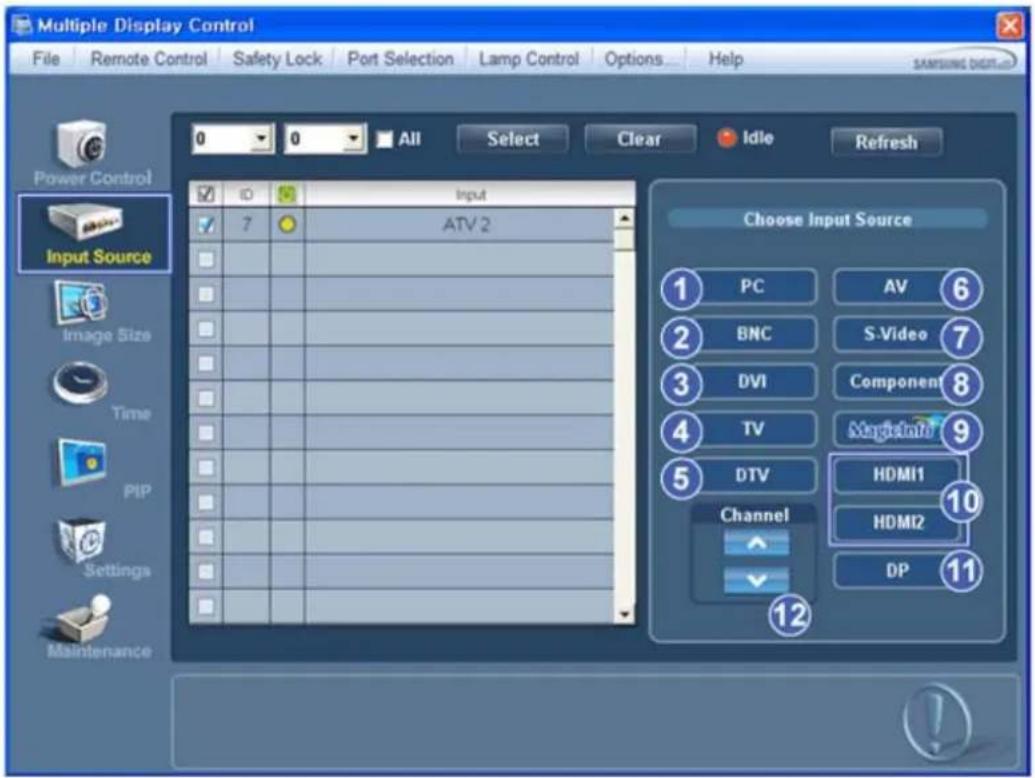
Task: Choose DVI input source
Action: [x=752, y=381]
